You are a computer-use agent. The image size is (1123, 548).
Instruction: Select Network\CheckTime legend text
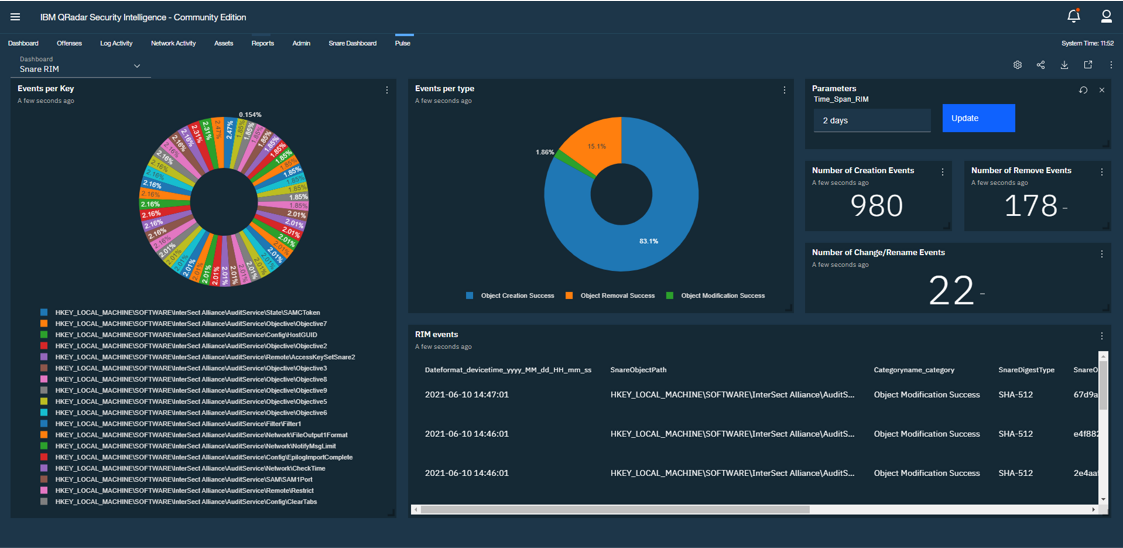[193, 468]
